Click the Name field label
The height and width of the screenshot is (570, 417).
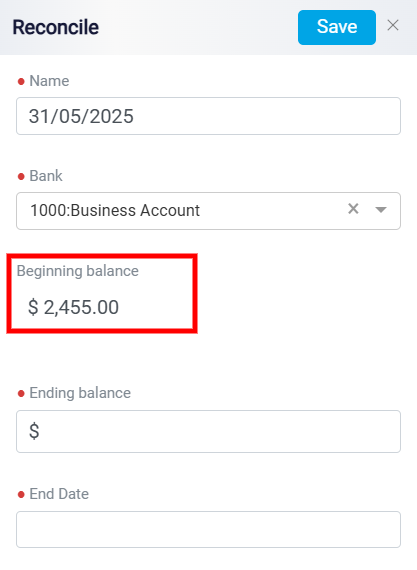pyautogui.click(x=49, y=81)
